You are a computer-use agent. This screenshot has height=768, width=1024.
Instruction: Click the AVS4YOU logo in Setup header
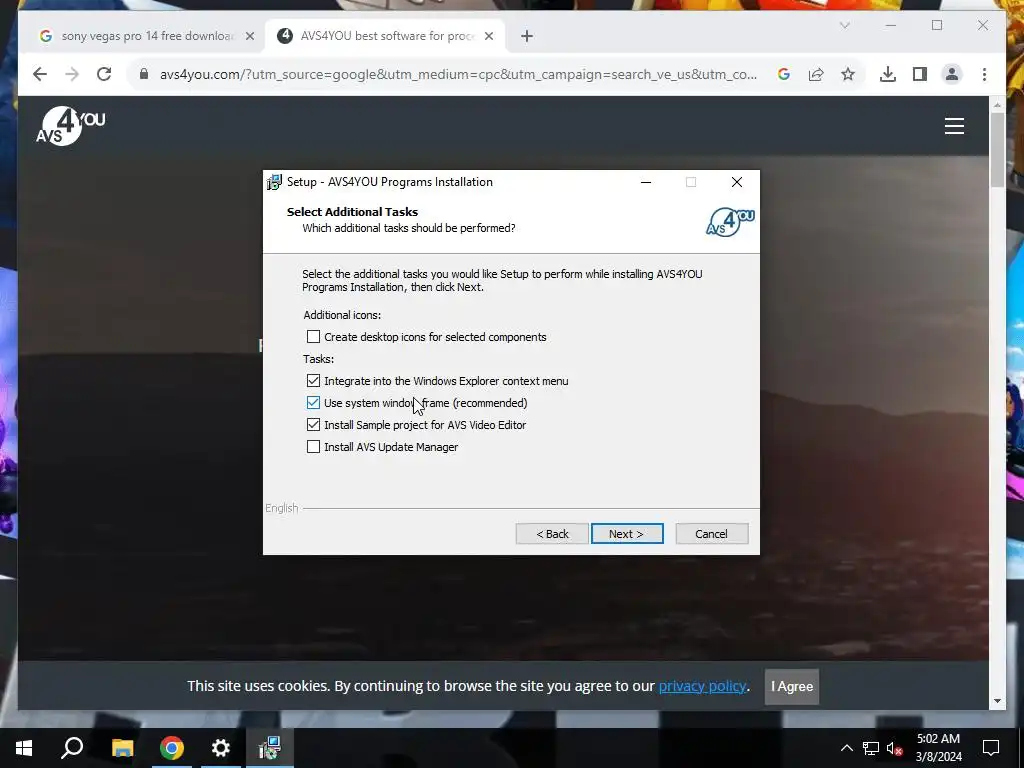(730, 222)
